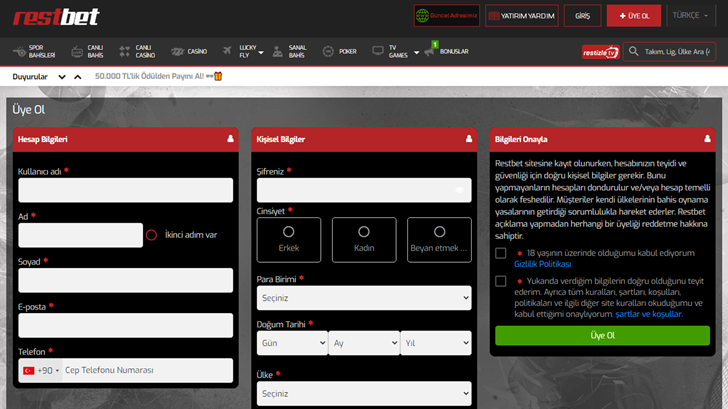Click the TV Games monitor icon

378,51
